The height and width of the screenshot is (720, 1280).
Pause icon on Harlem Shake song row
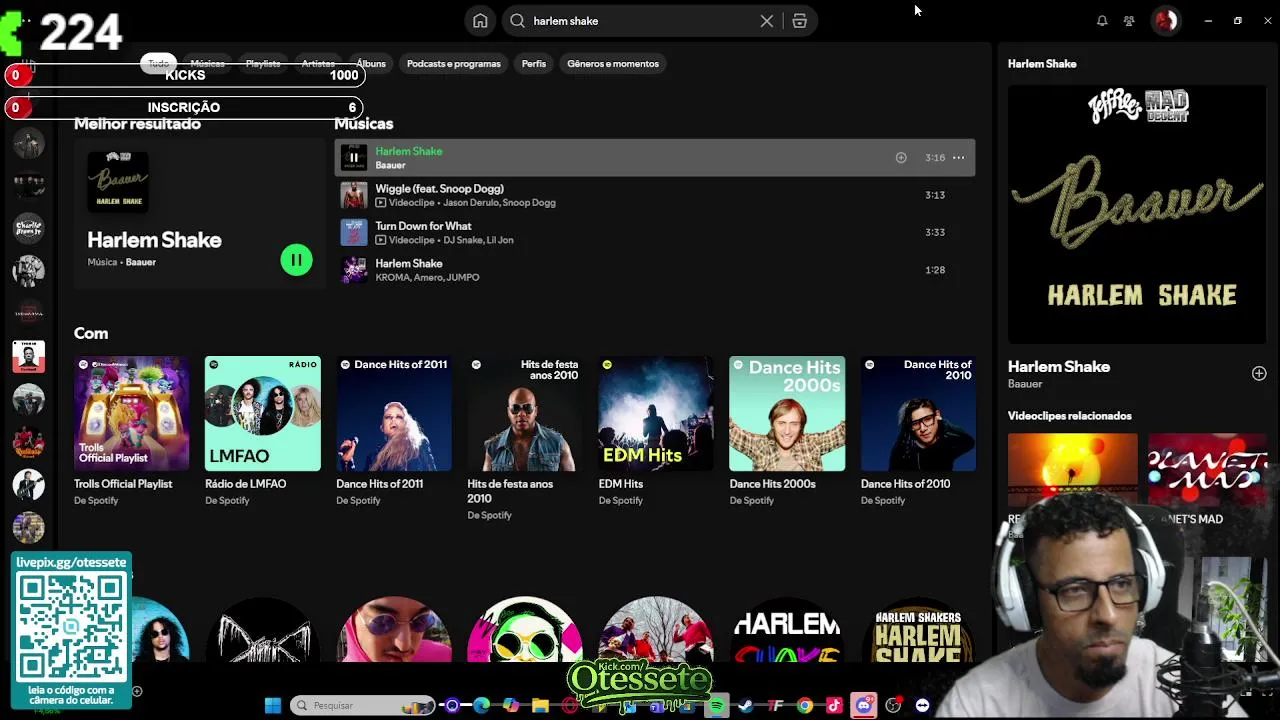(354, 157)
